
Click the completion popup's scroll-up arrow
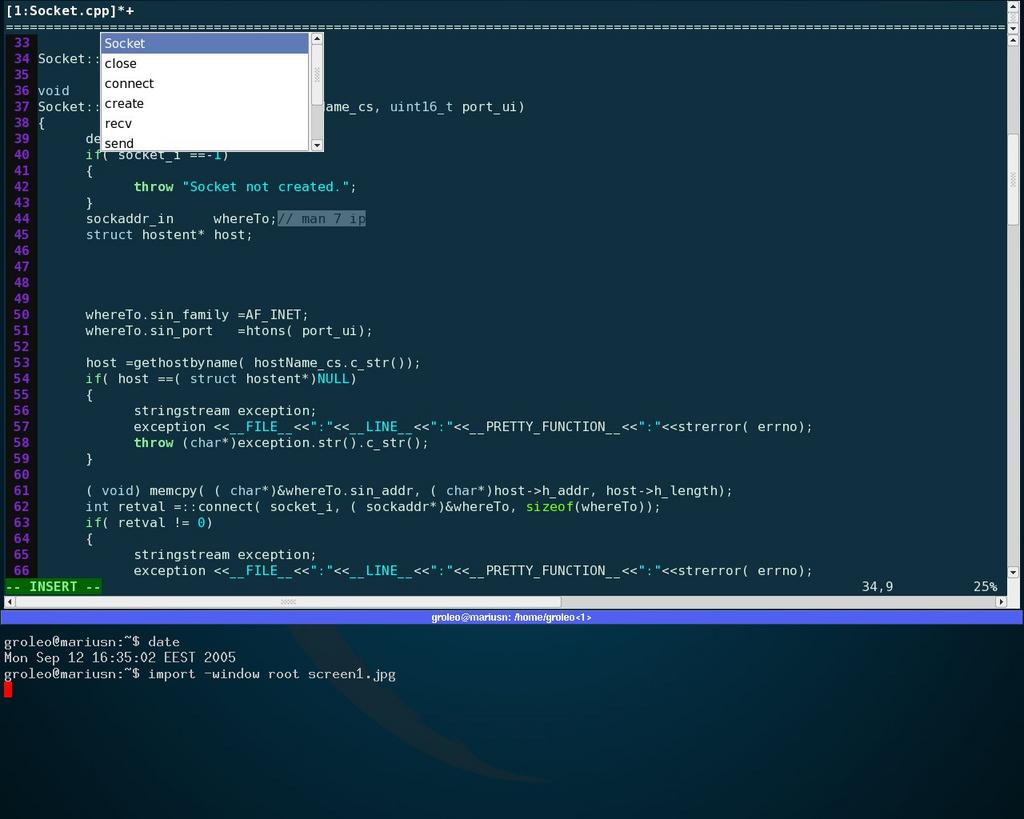pos(317,39)
